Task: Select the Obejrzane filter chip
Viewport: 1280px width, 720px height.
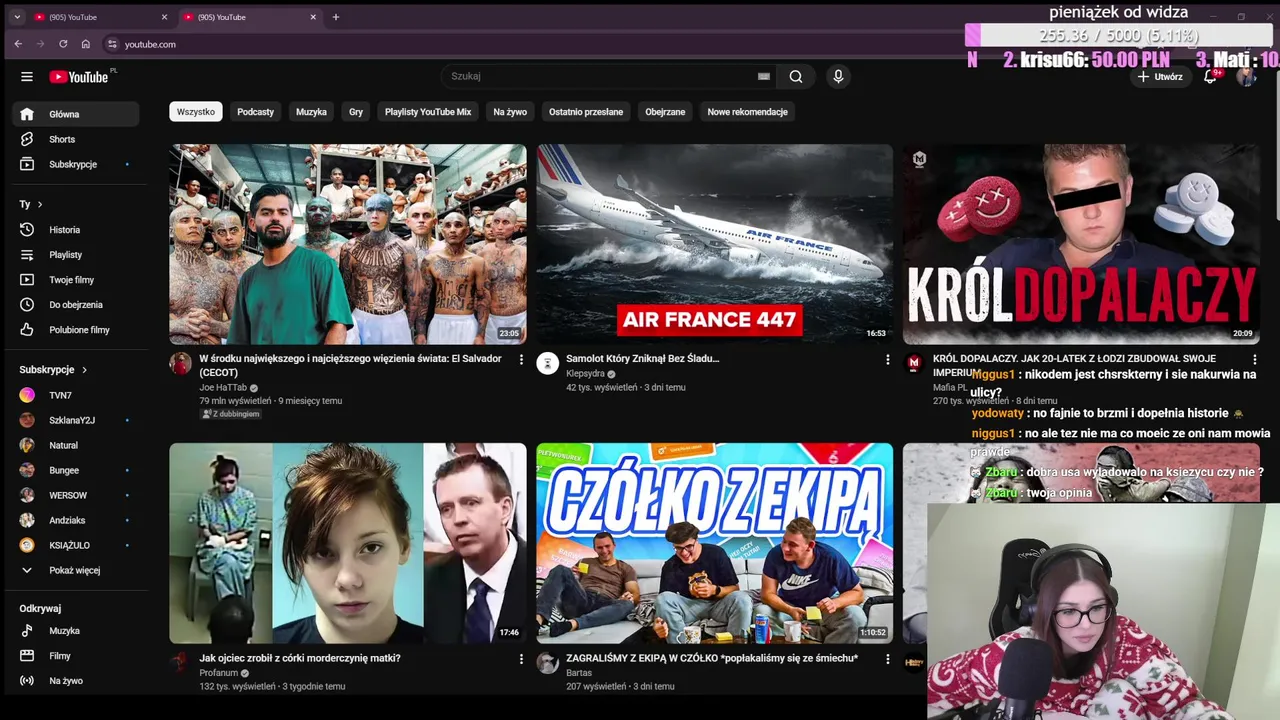Action: point(665,112)
